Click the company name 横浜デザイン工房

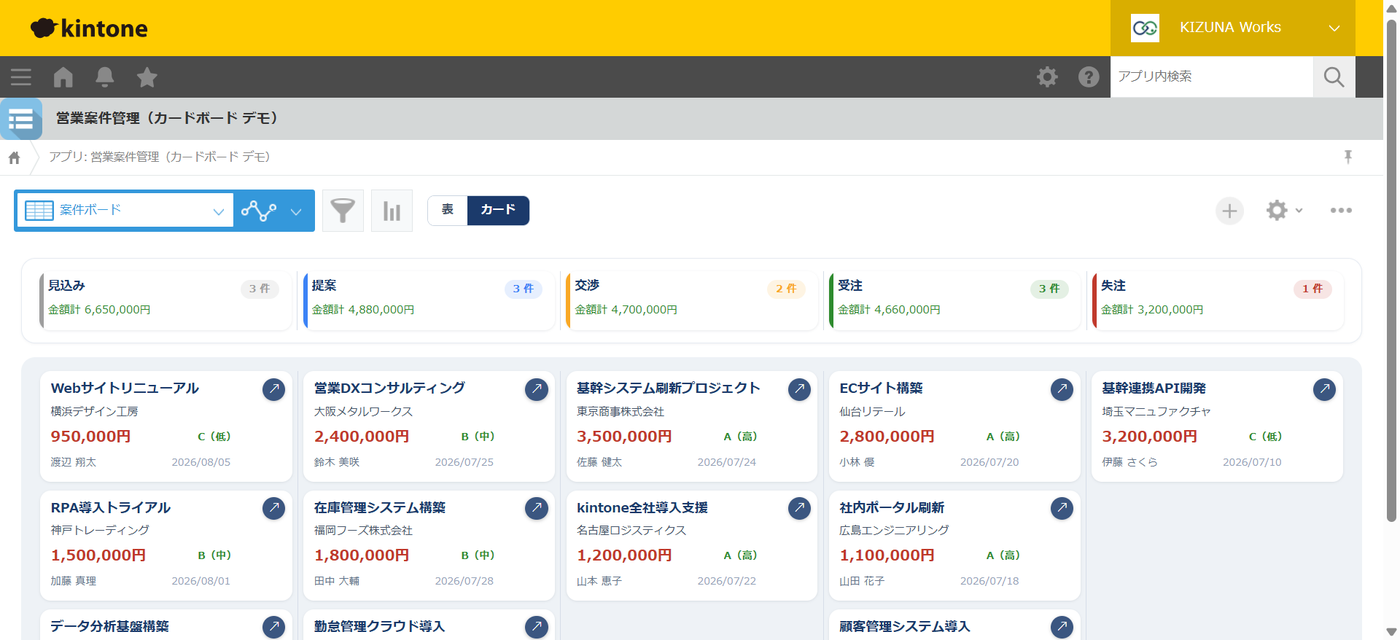point(94,412)
